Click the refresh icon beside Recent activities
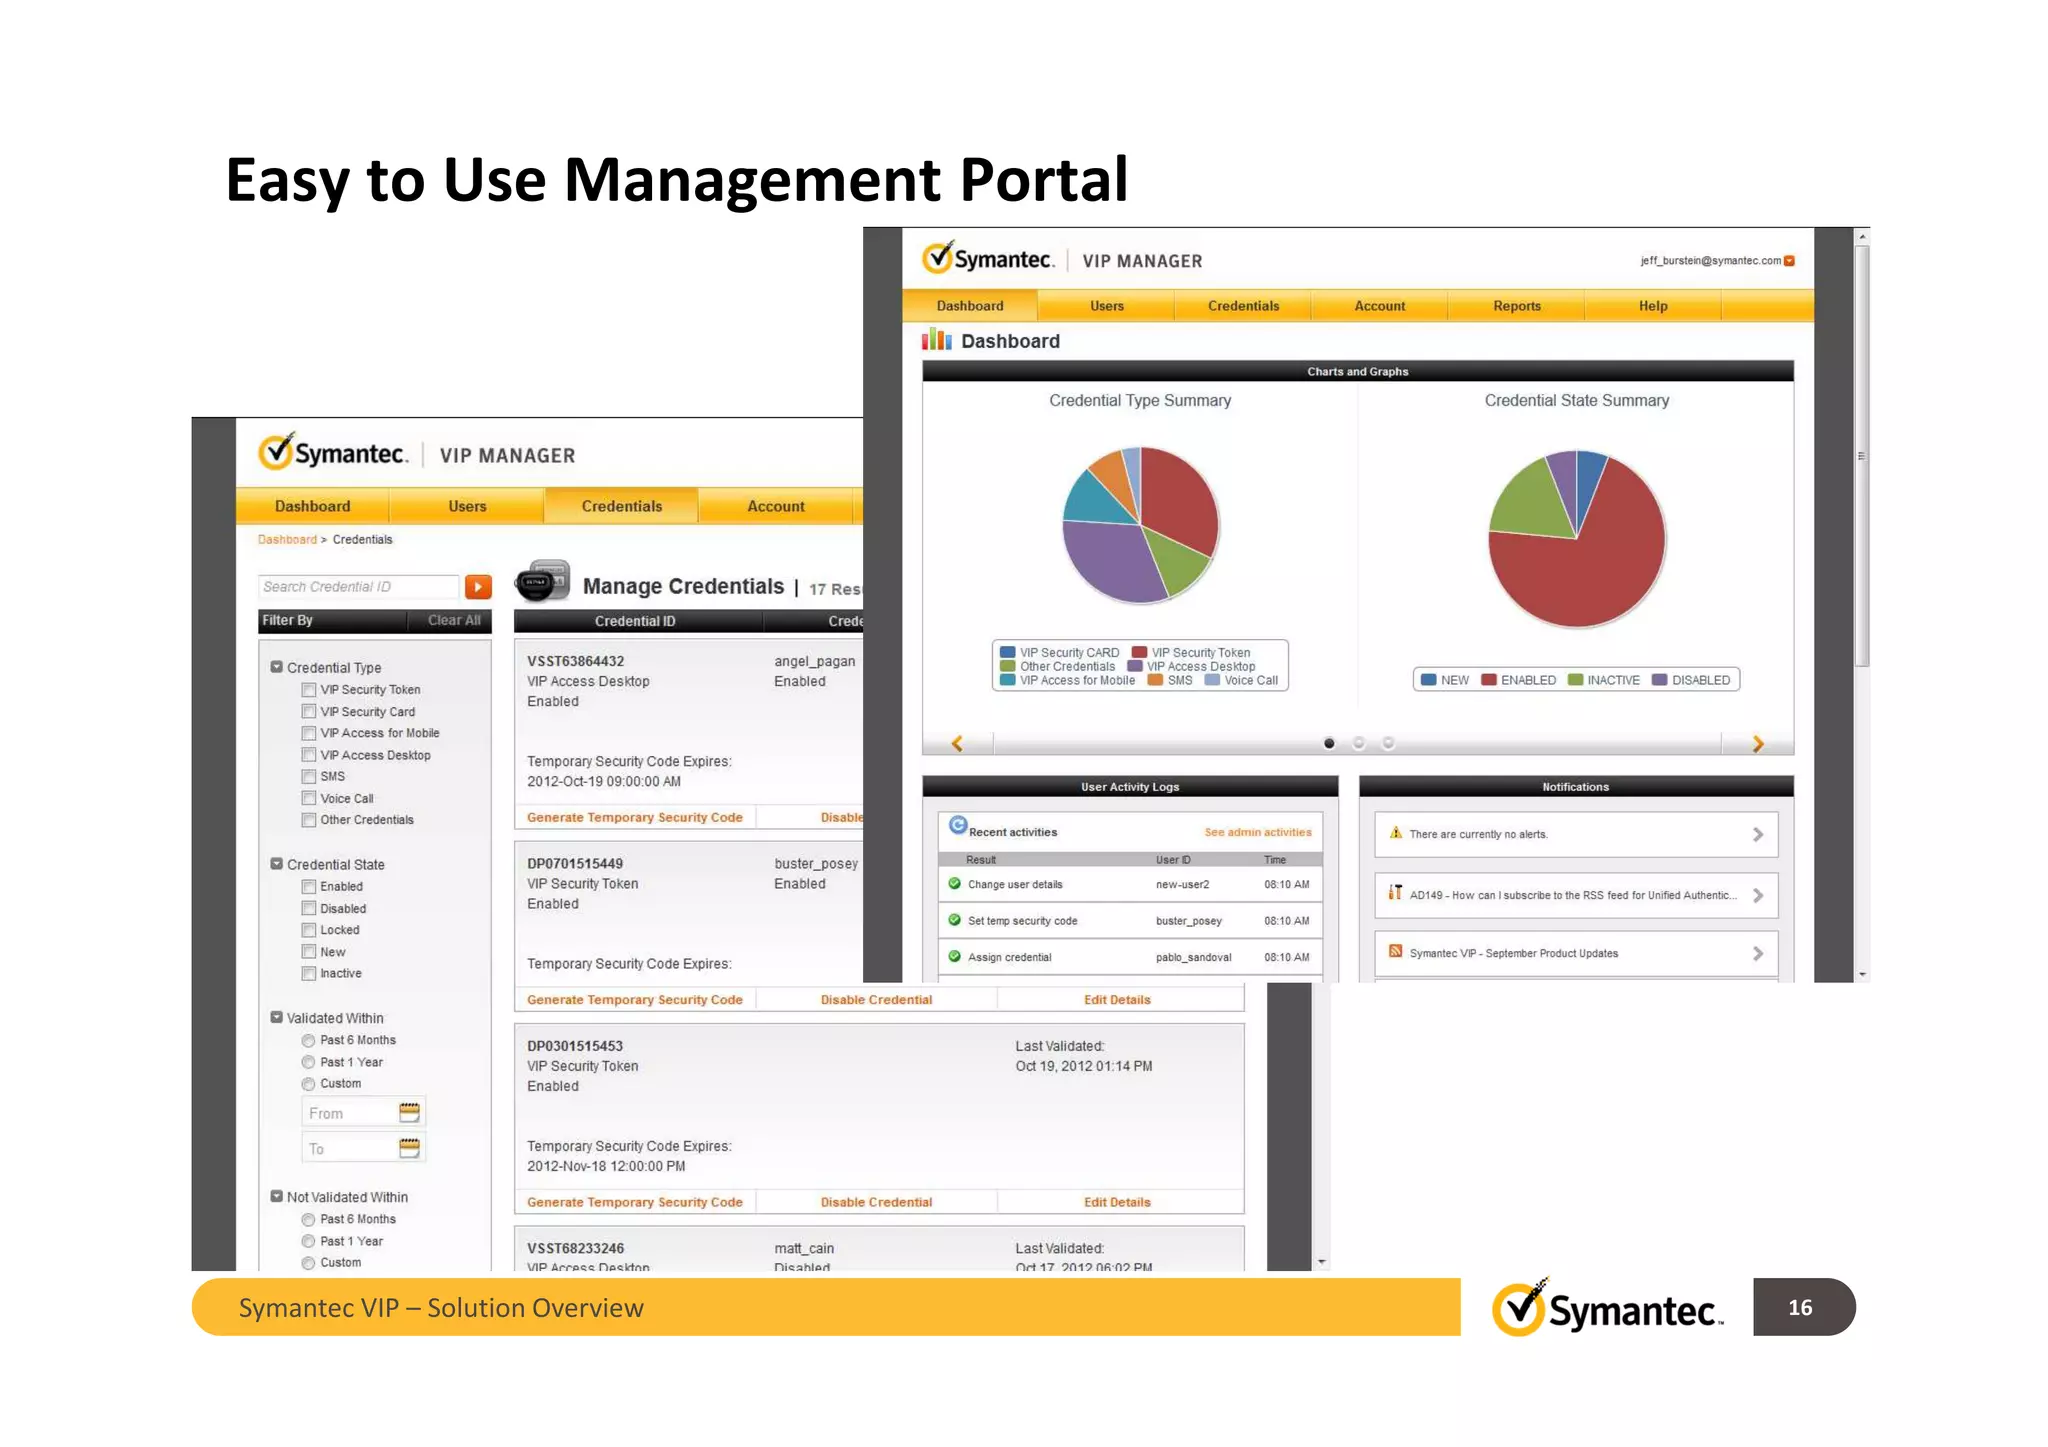Screen dimensions: 2048x1447 click(957, 825)
